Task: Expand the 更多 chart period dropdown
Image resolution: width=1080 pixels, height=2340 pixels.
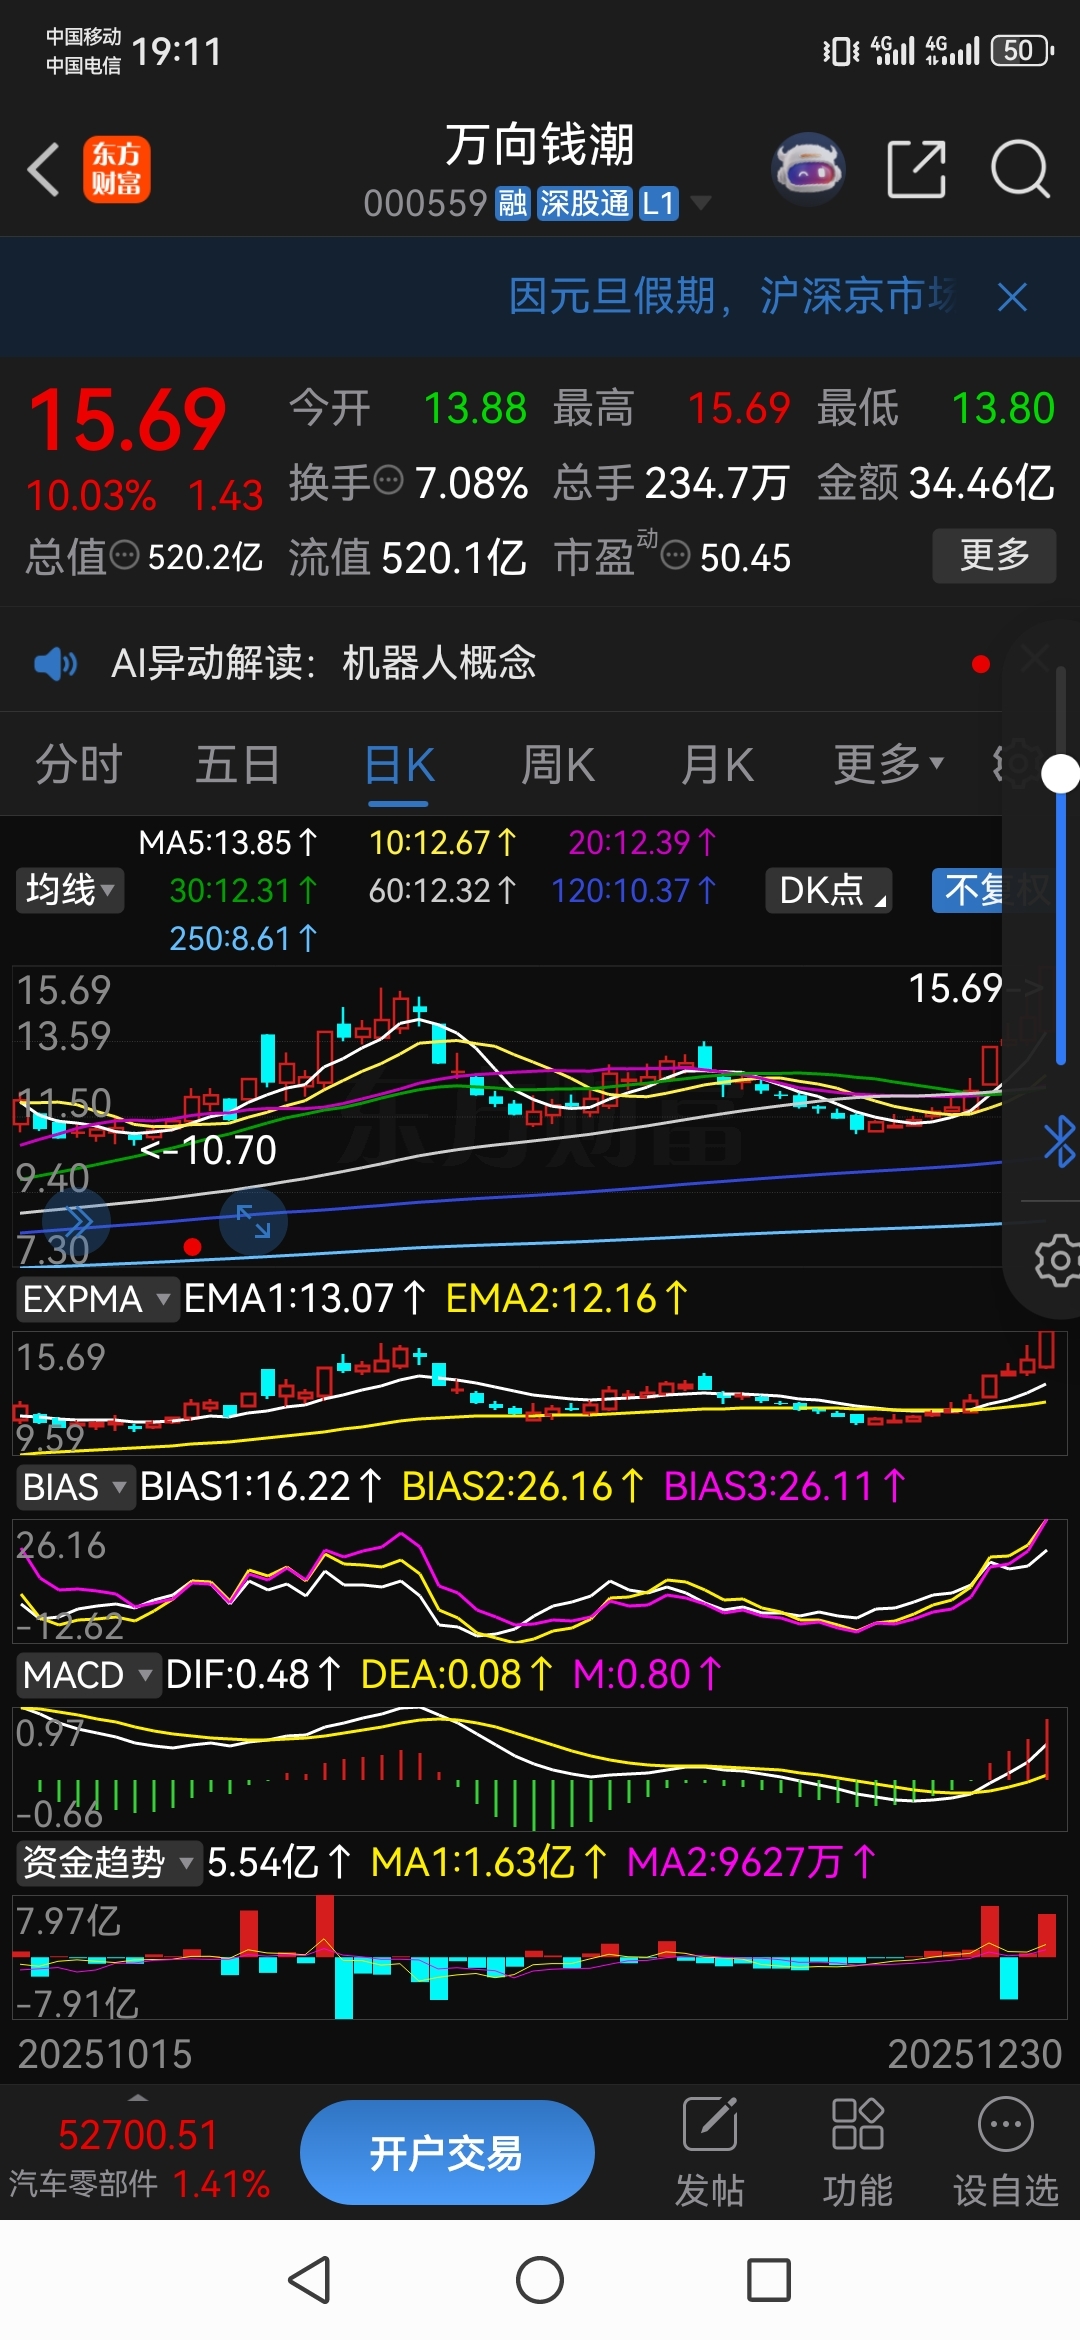Action: pos(889,765)
